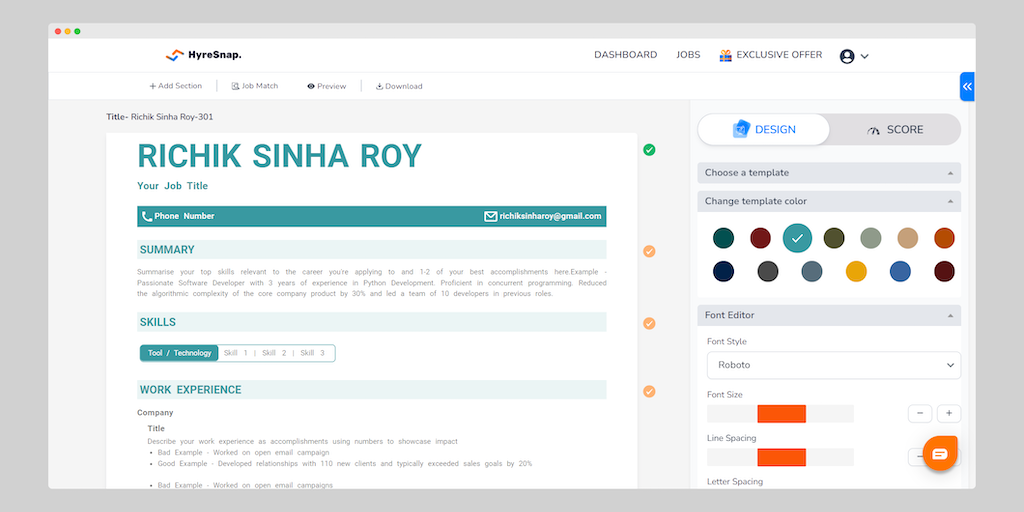
Task: Open the Font Style Roboto dropdown
Action: [834, 365]
